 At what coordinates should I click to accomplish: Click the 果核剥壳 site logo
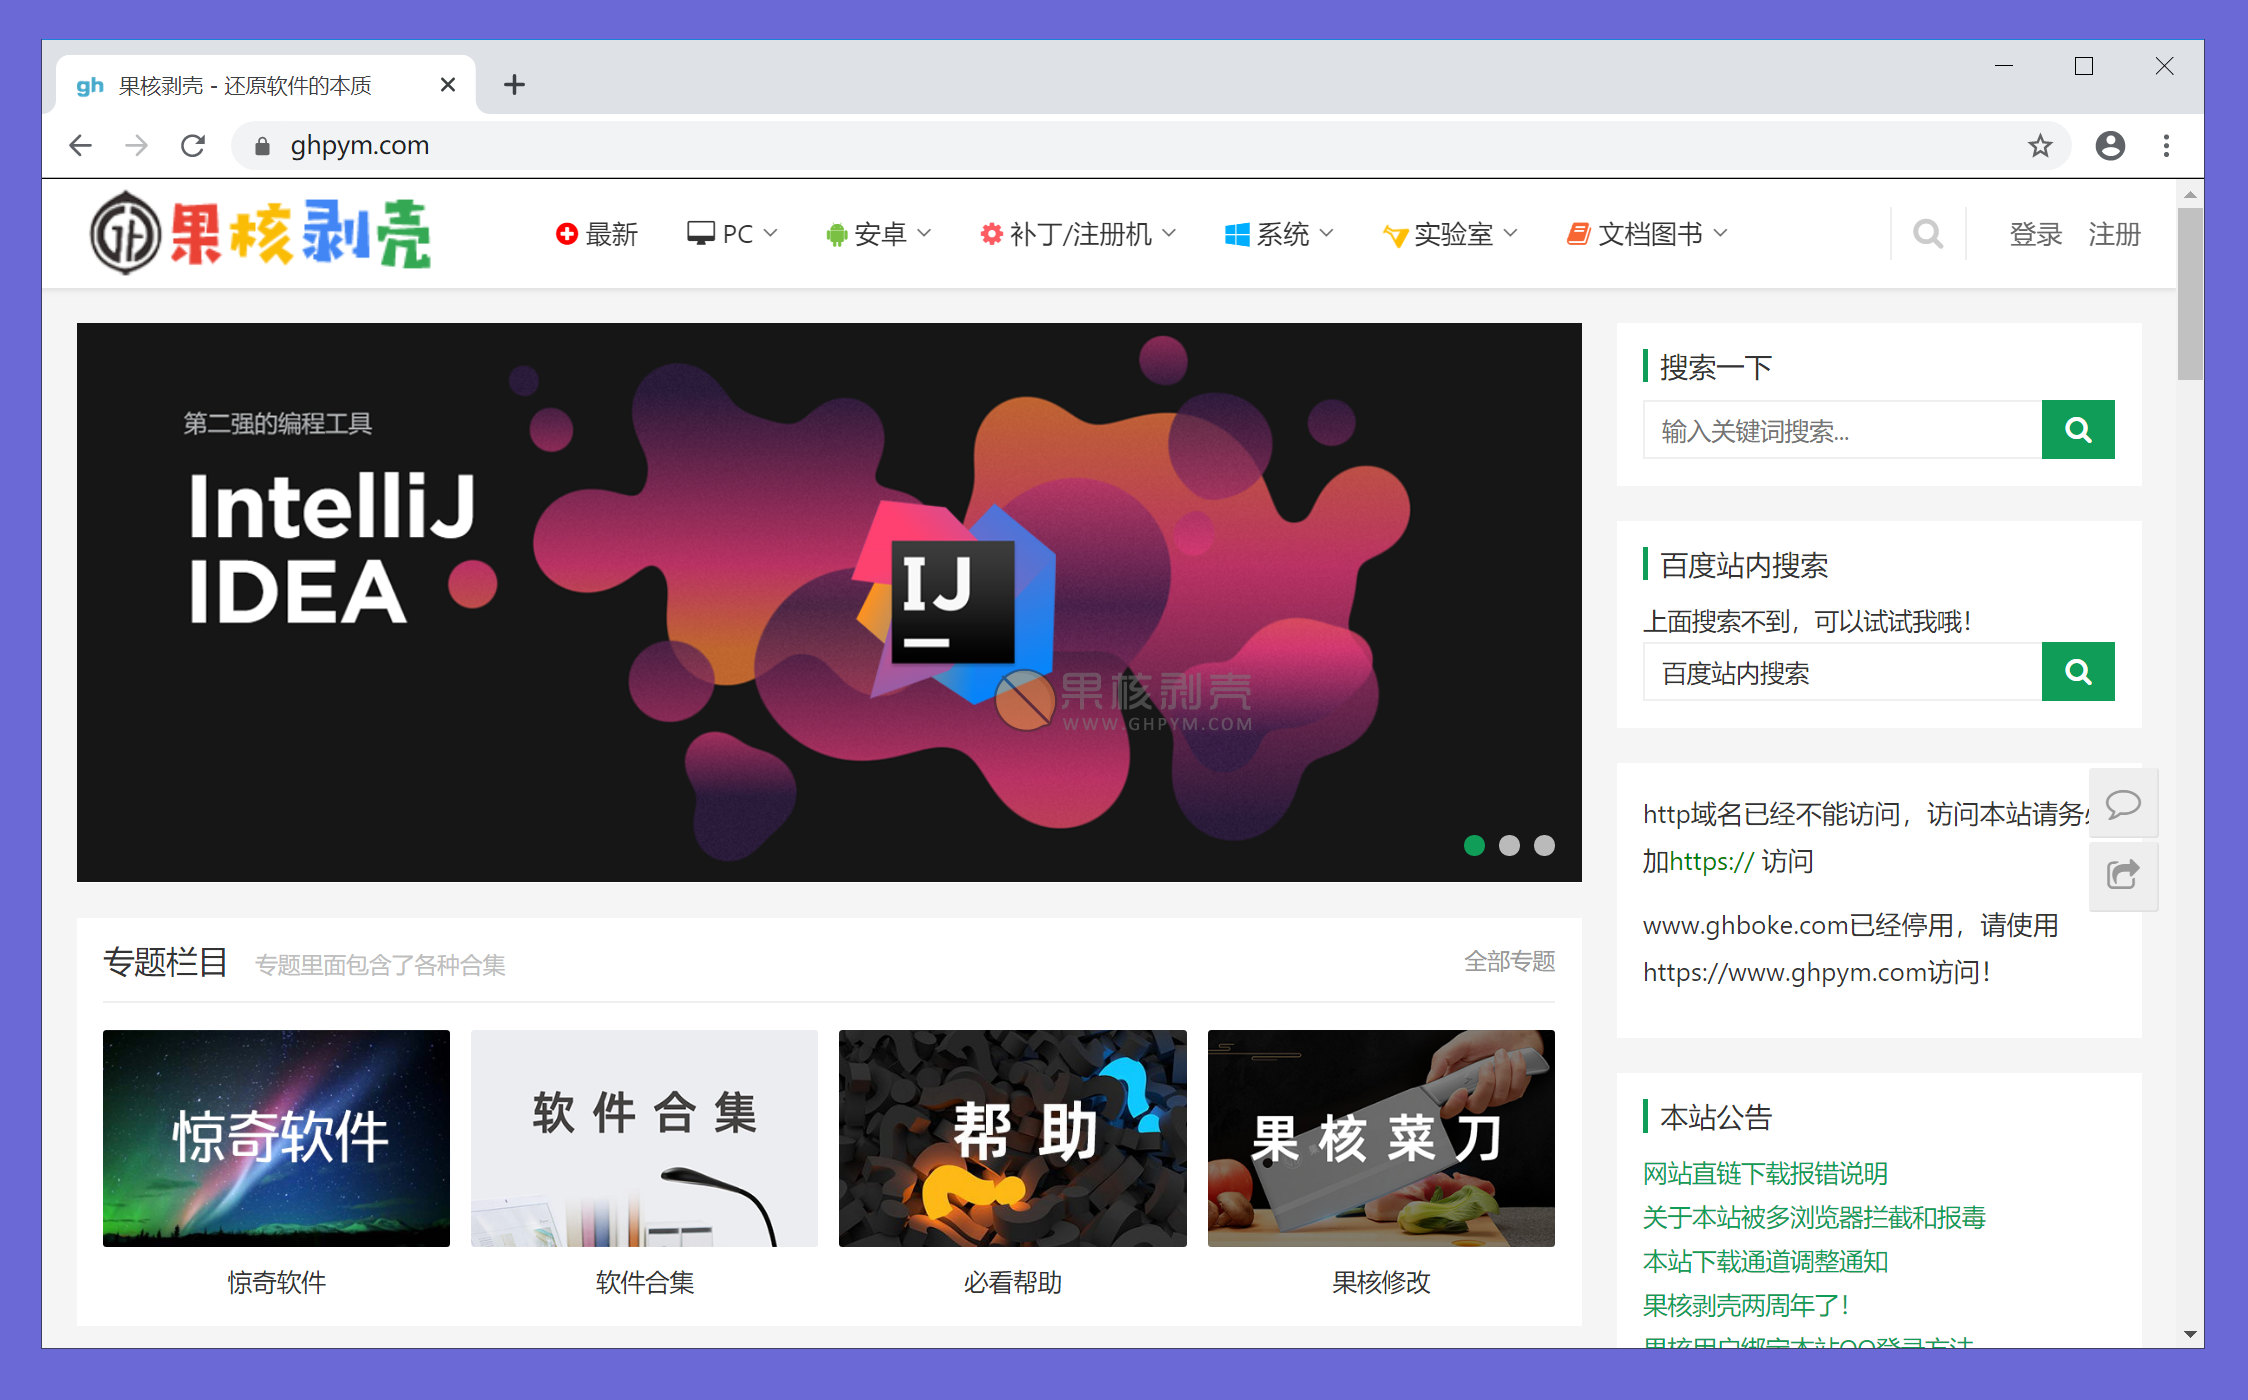click(x=261, y=234)
